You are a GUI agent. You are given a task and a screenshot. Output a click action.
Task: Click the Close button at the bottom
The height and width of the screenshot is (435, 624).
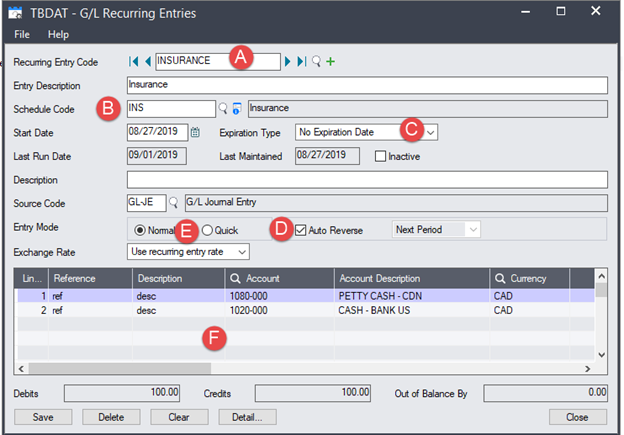pyautogui.click(x=578, y=417)
